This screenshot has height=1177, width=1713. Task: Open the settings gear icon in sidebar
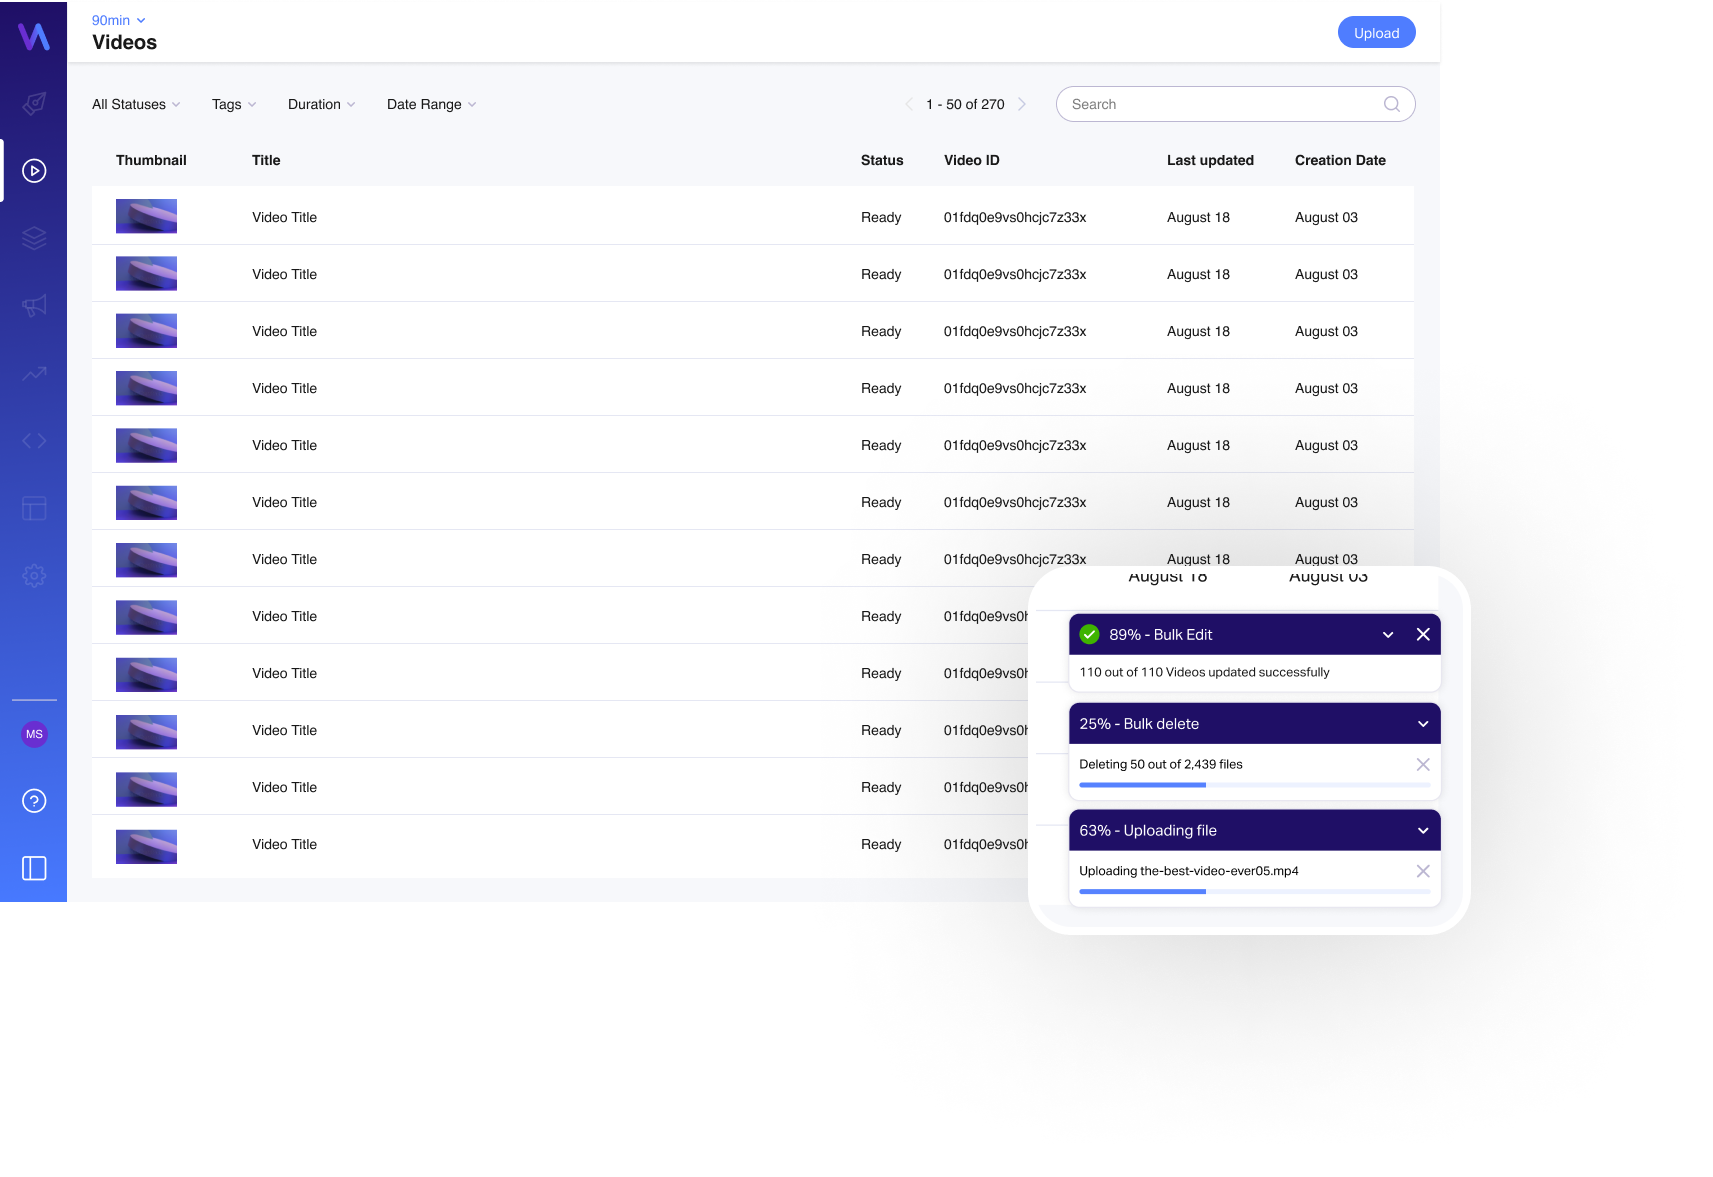[34, 576]
